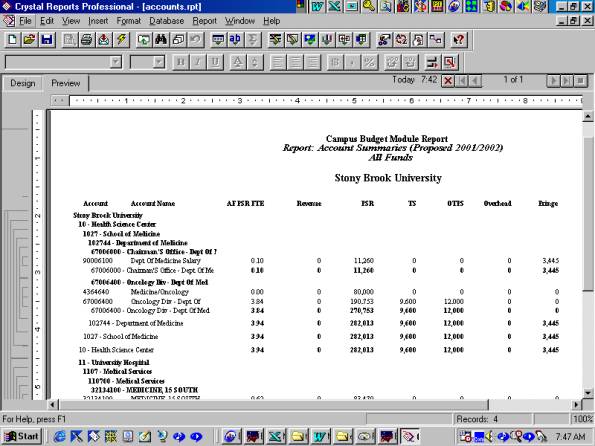Refresh report data with lightning bolt icon
Viewport: 595px width, 446px height.
121,39
